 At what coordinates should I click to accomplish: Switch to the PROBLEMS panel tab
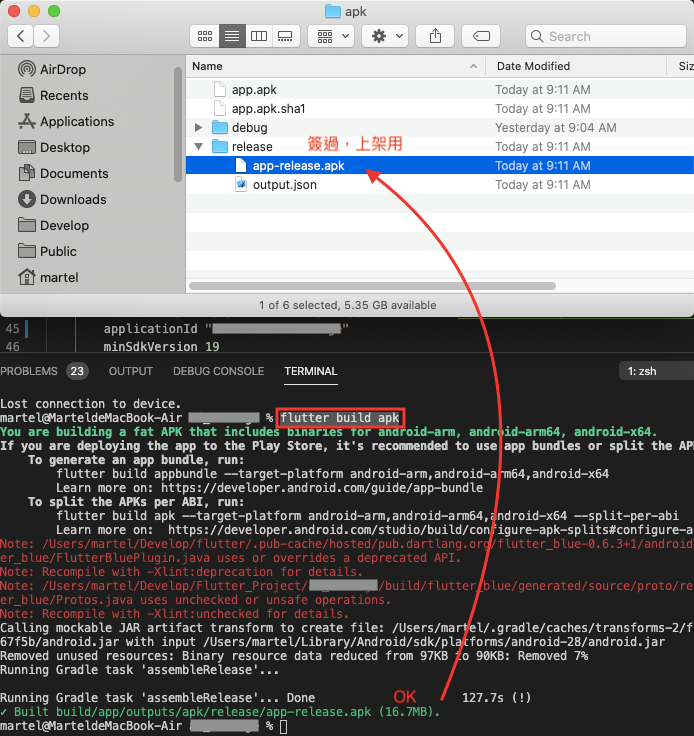click(x=29, y=371)
